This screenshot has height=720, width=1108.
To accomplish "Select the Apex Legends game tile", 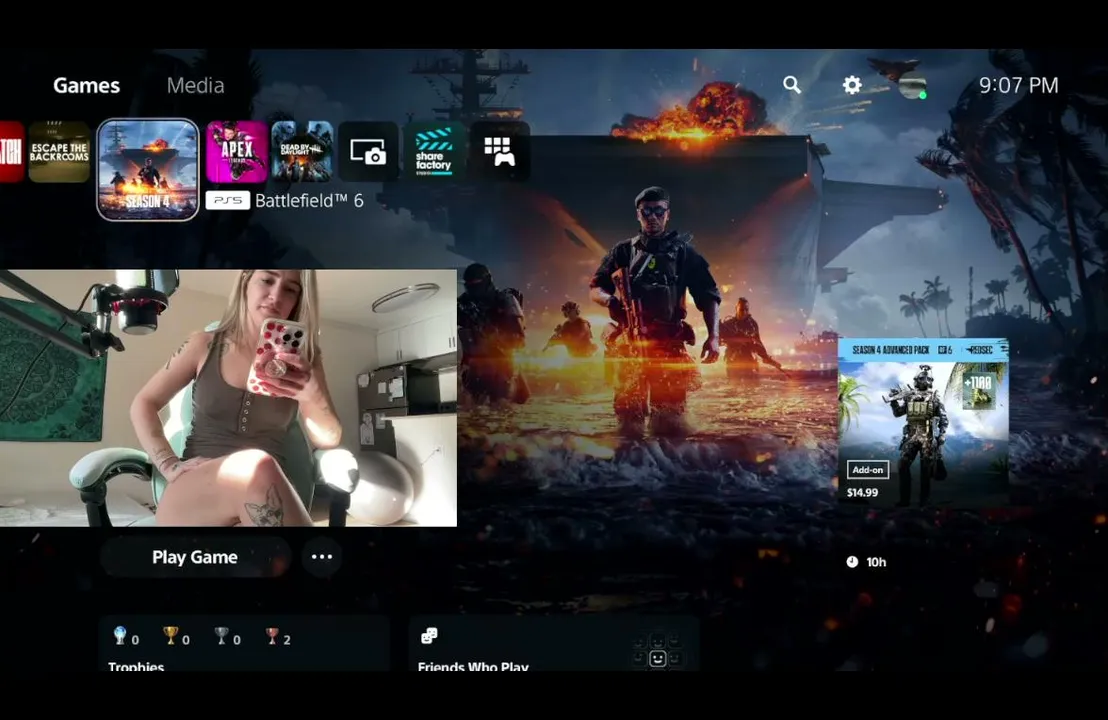I will click(237, 152).
